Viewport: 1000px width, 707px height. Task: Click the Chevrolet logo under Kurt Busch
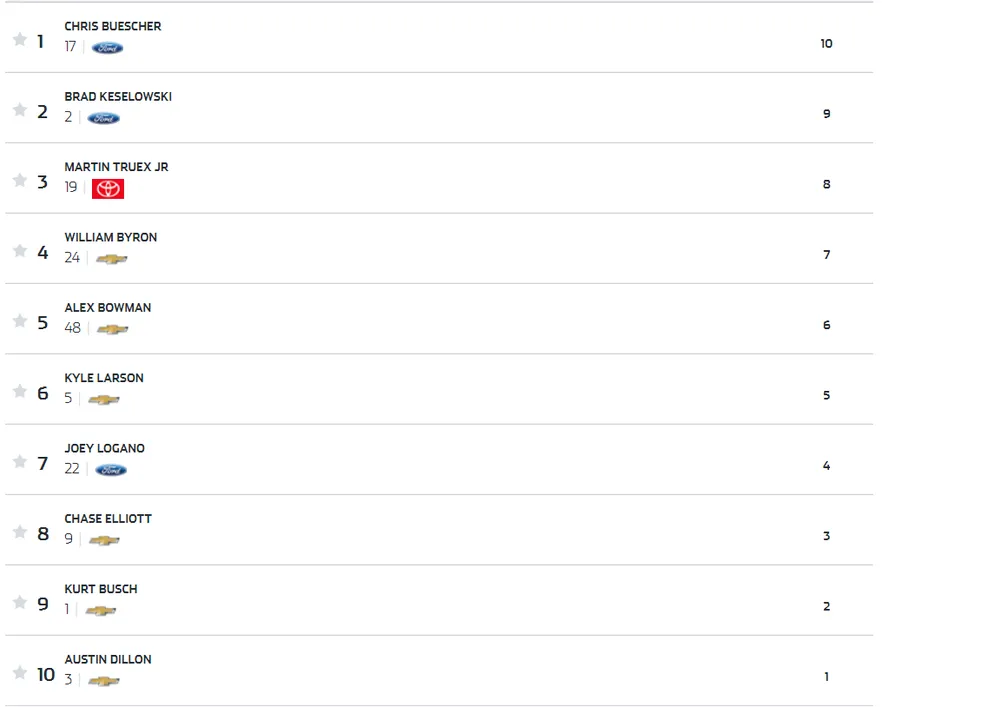tap(100, 610)
